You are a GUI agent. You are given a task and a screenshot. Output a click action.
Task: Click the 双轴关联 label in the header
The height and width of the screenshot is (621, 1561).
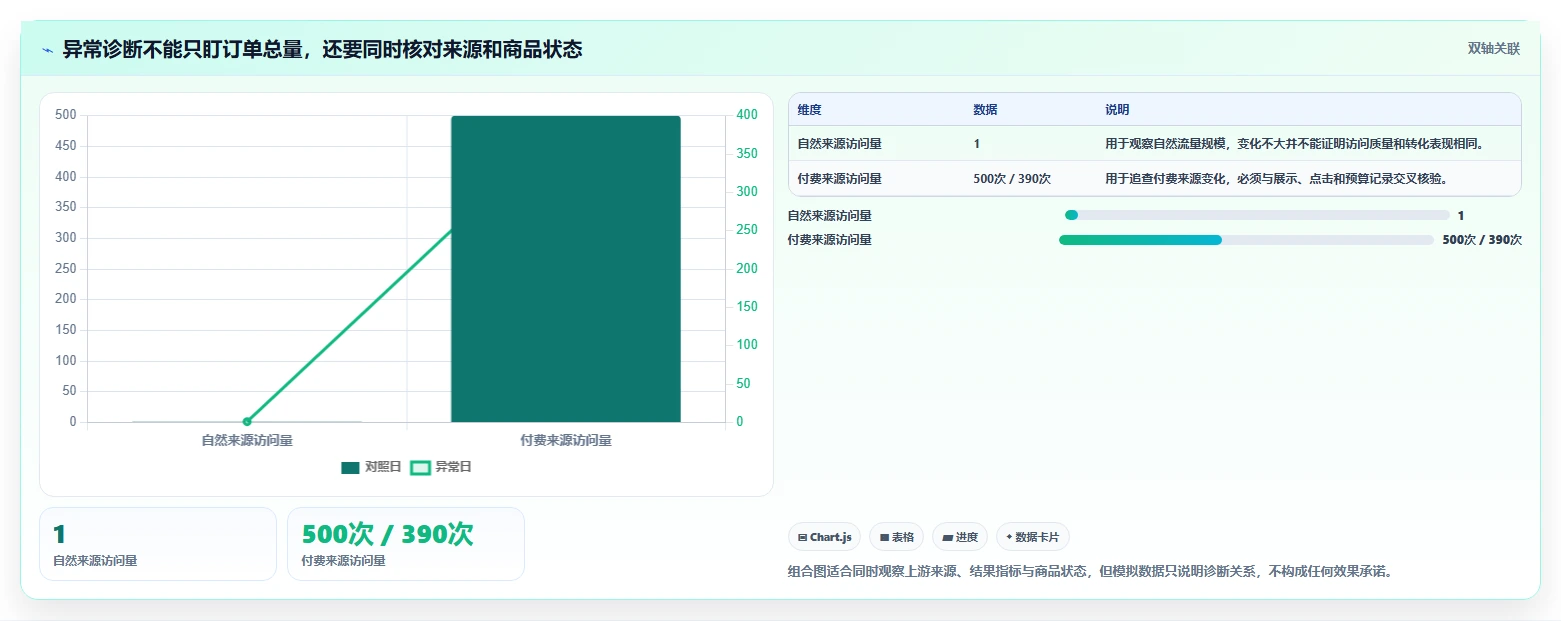click(x=1493, y=49)
